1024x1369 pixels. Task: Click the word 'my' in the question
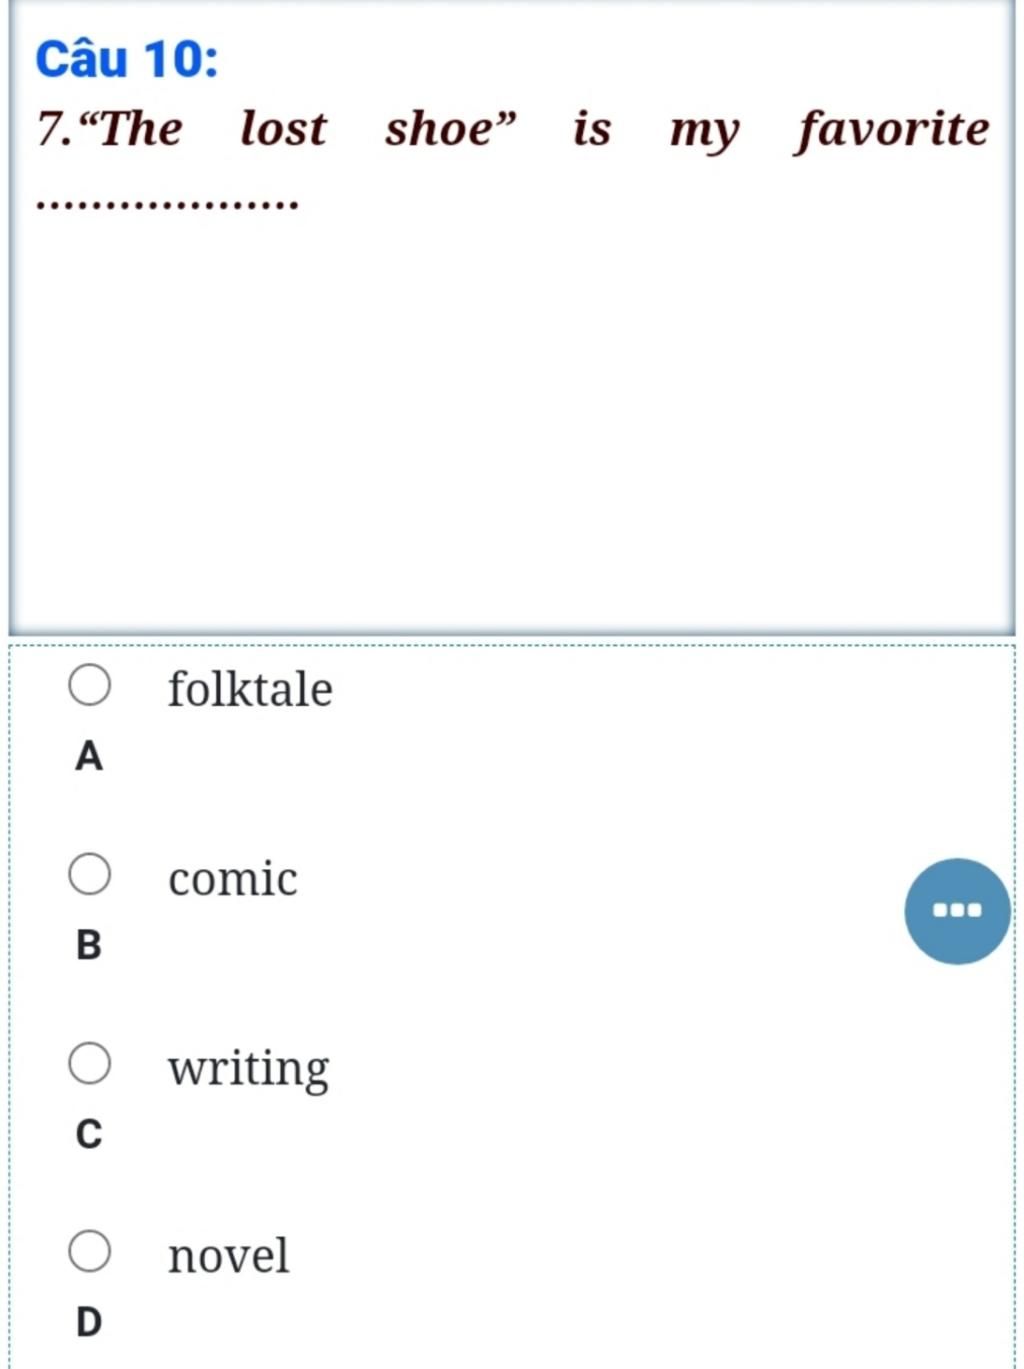coord(704,133)
